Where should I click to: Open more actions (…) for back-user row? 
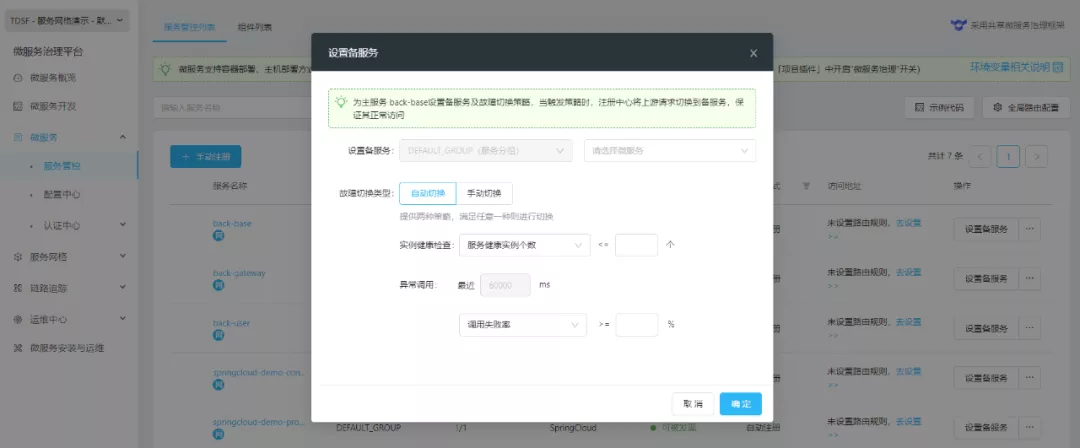[x=1030, y=329]
